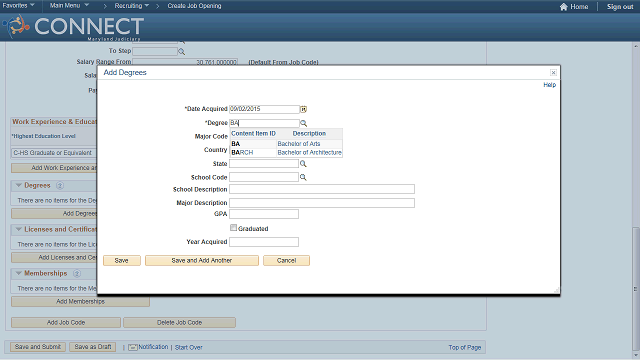640x360 pixels.
Task: Click Start Over link
Action: (x=189, y=347)
